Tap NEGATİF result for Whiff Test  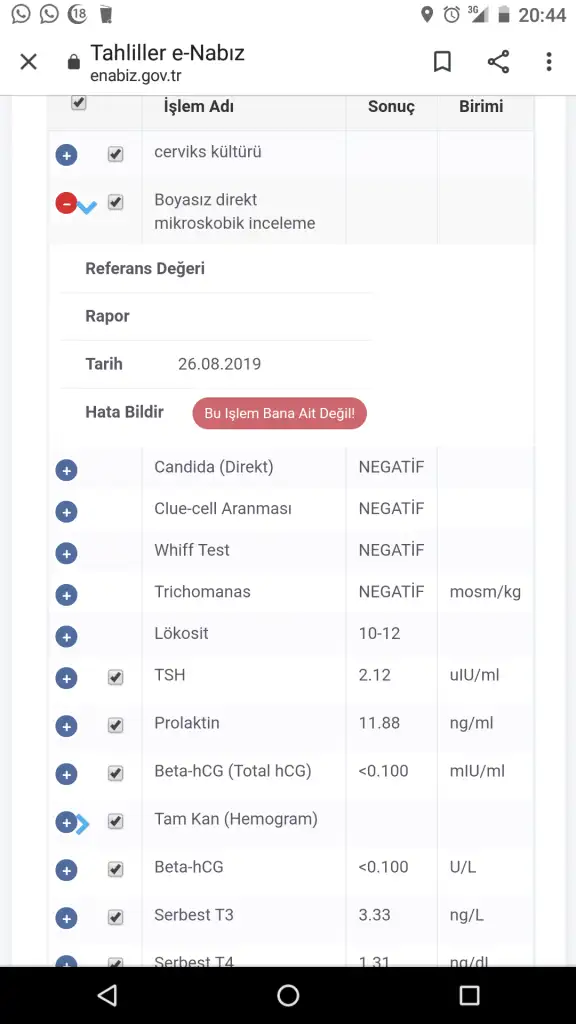(391, 550)
